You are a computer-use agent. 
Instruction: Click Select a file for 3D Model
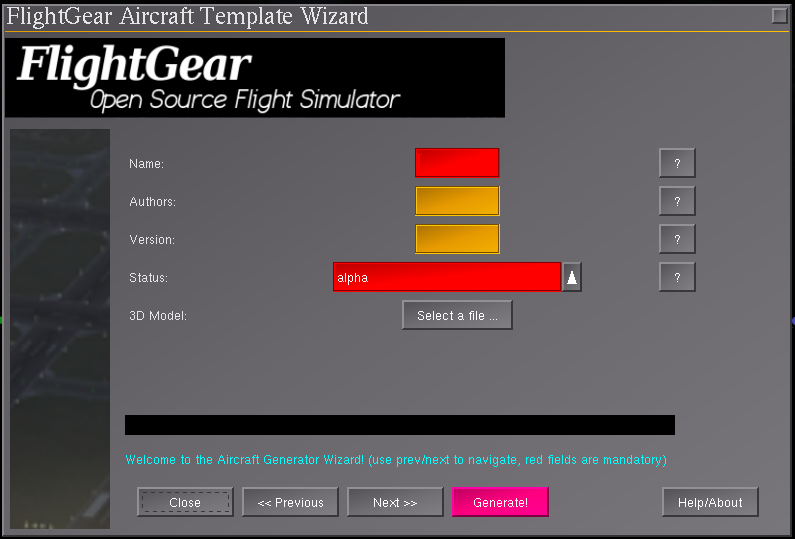pyautogui.click(x=457, y=315)
